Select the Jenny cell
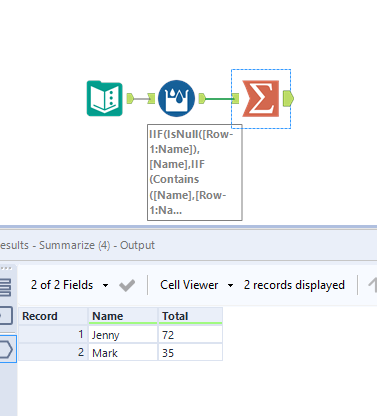 click(x=123, y=335)
